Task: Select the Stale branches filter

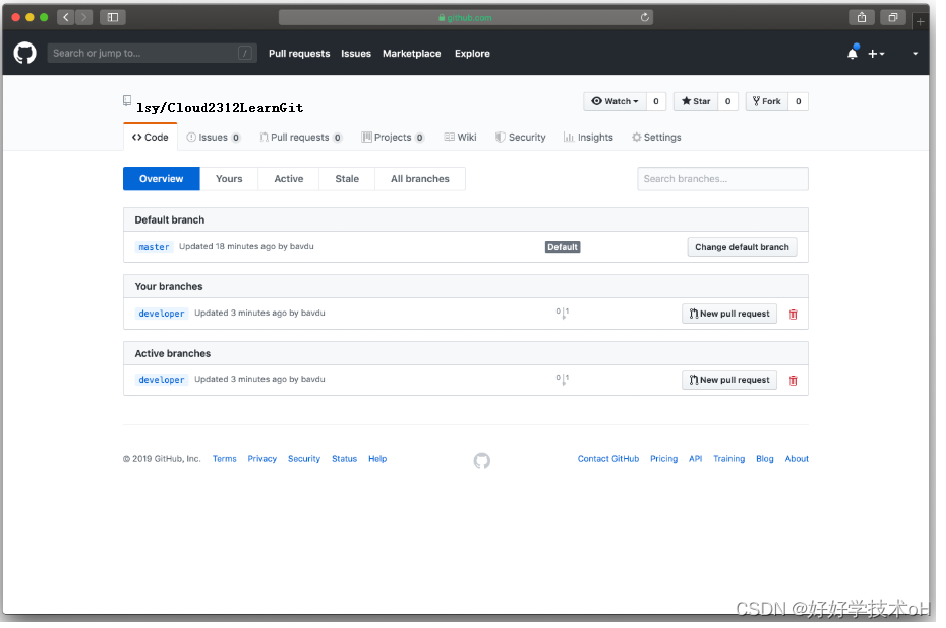Action: 347,179
